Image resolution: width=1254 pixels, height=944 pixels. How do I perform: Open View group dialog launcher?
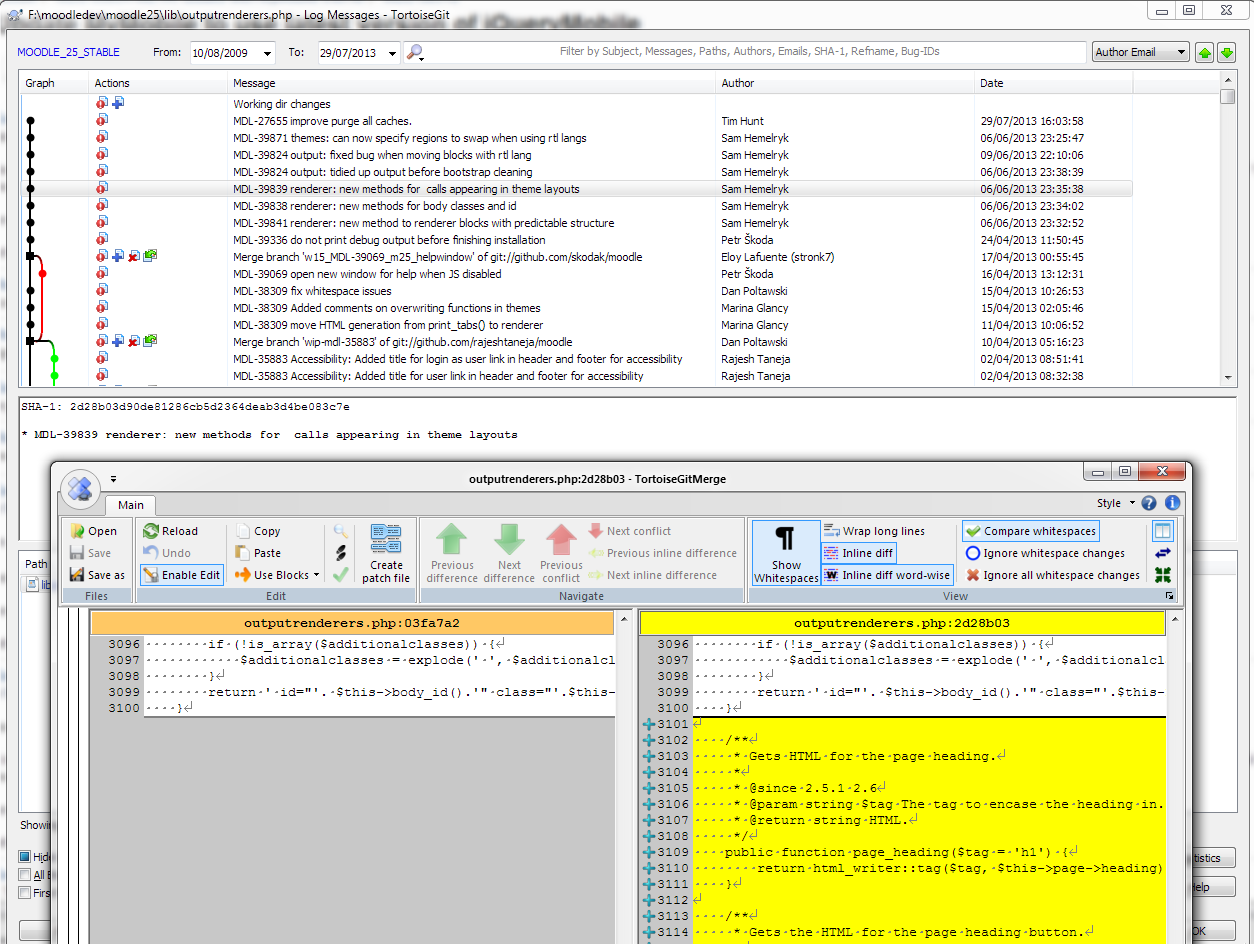[x=1170, y=596]
